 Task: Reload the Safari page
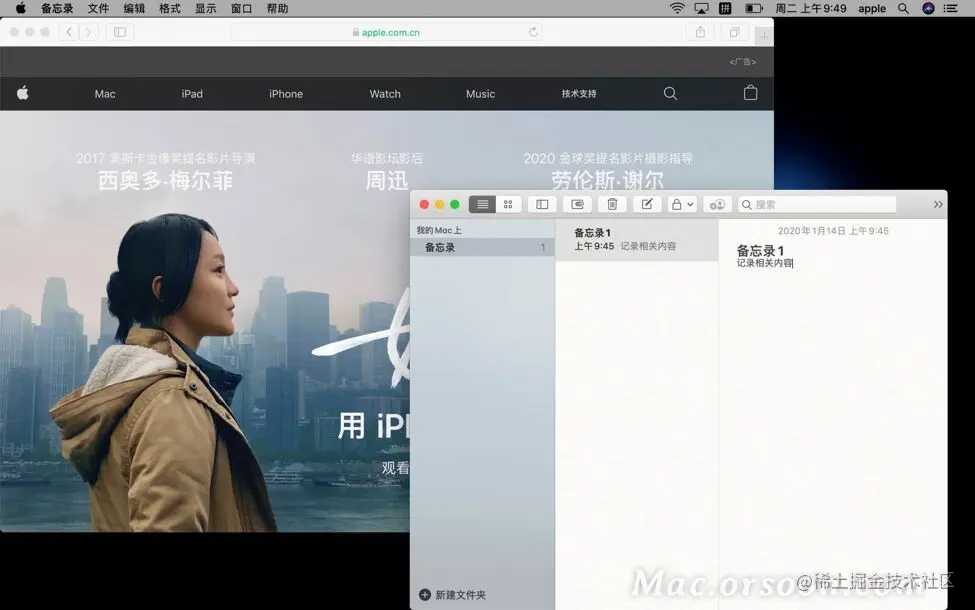point(533,32)
